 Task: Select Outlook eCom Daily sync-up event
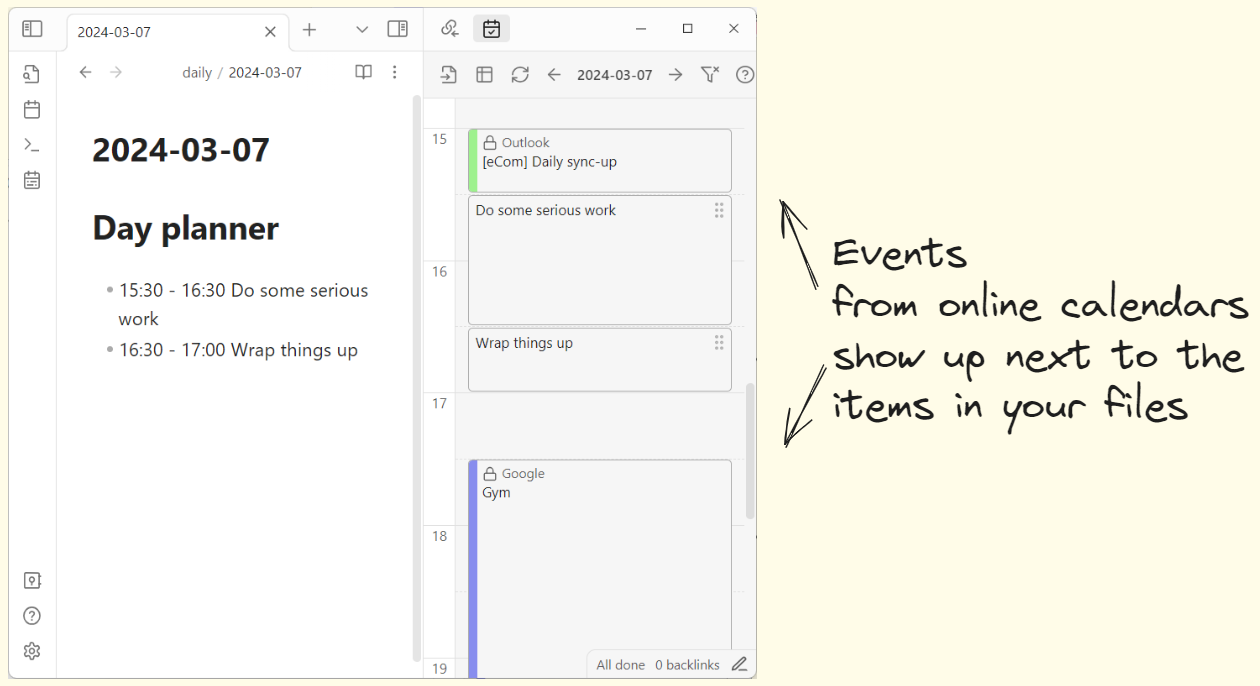pos(600,160)
